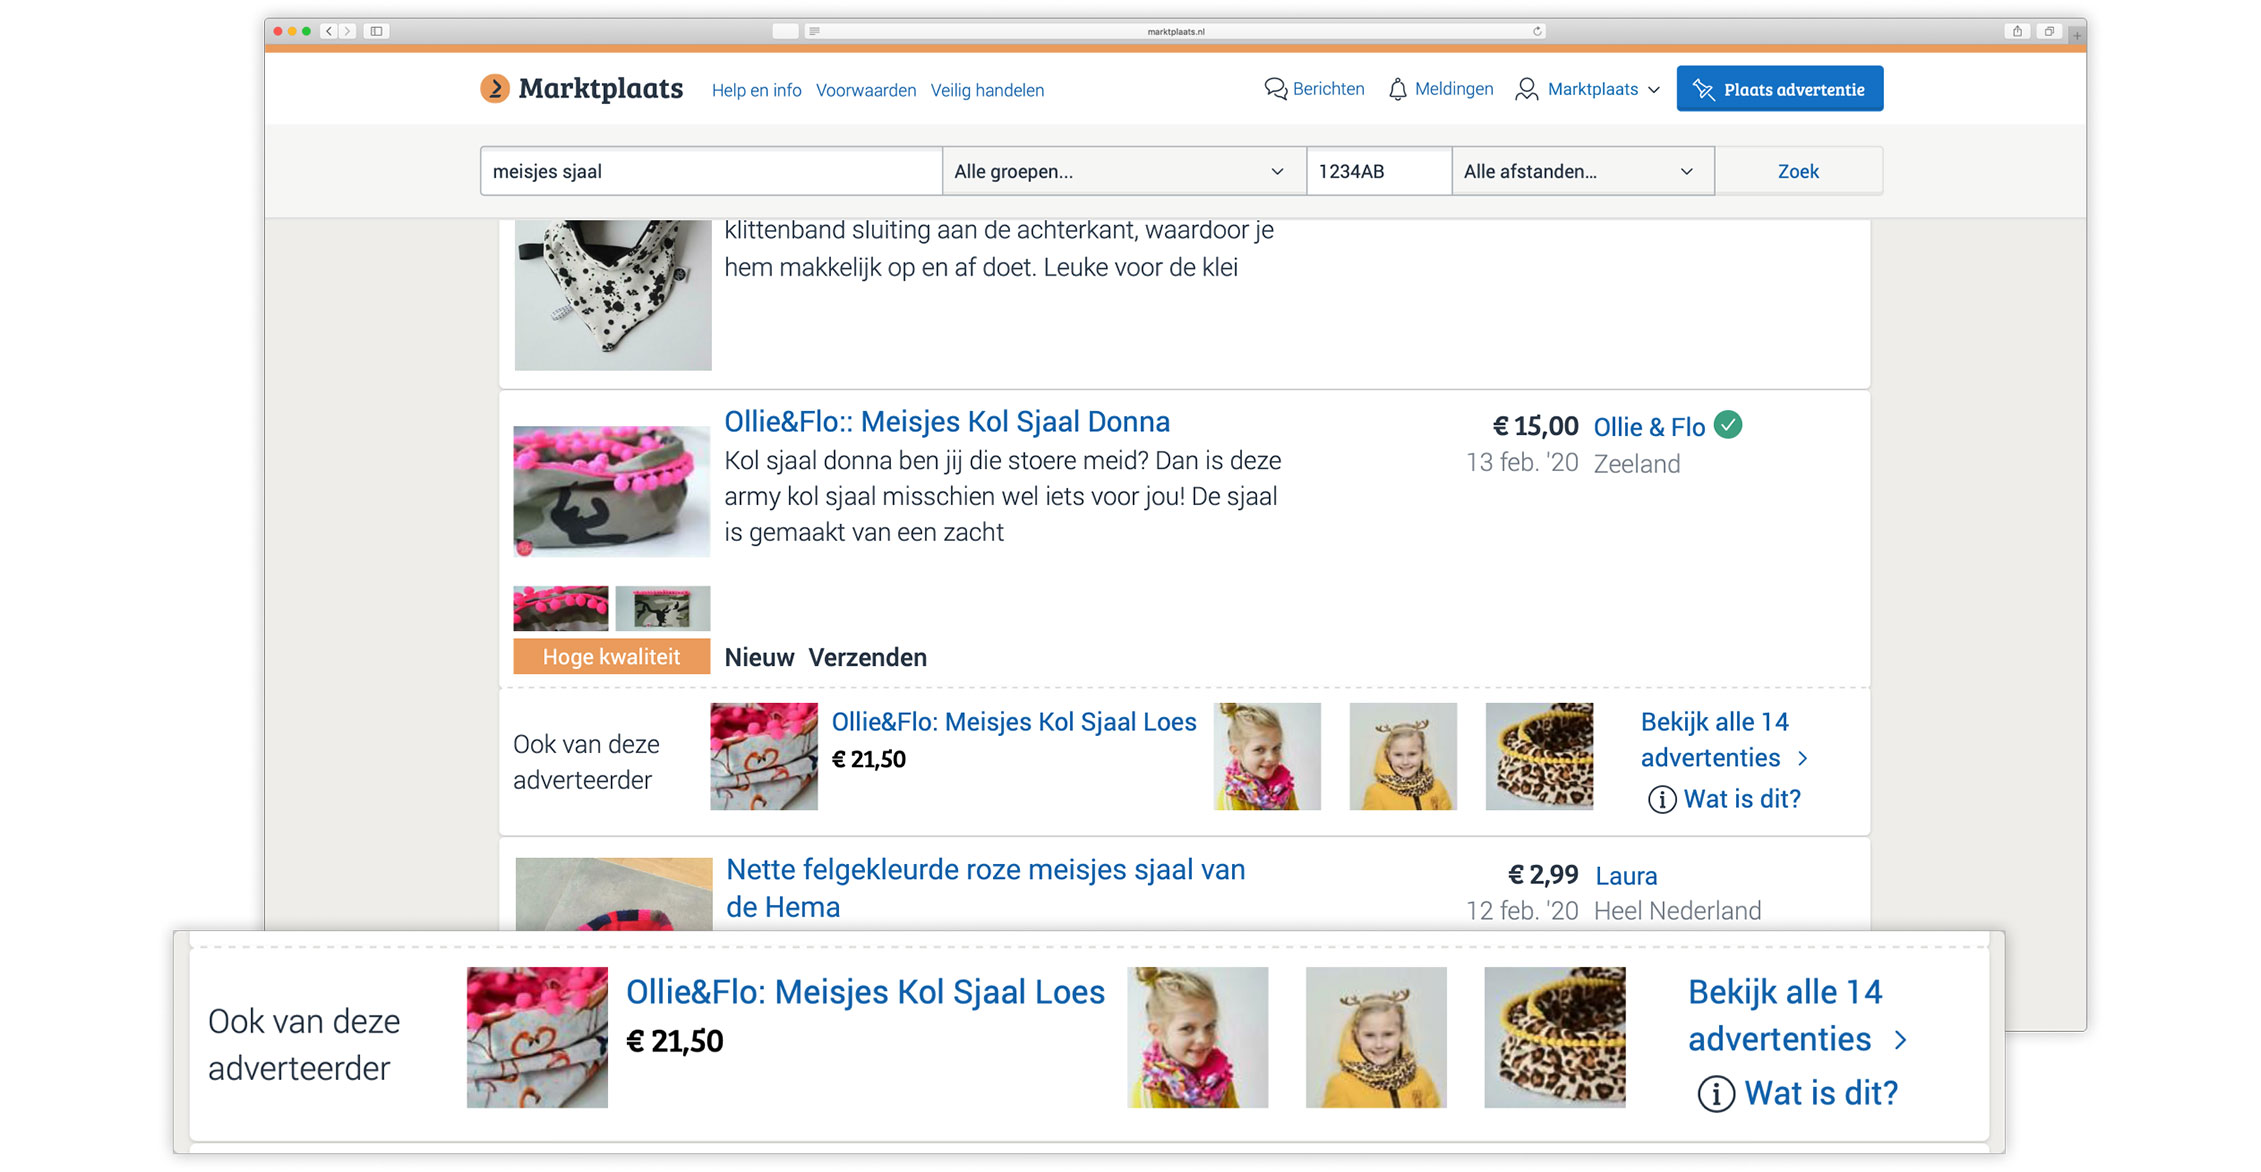Click the Plaats advertentie button
This screenshot has width=2261, height=1172.
[1780, 89]
